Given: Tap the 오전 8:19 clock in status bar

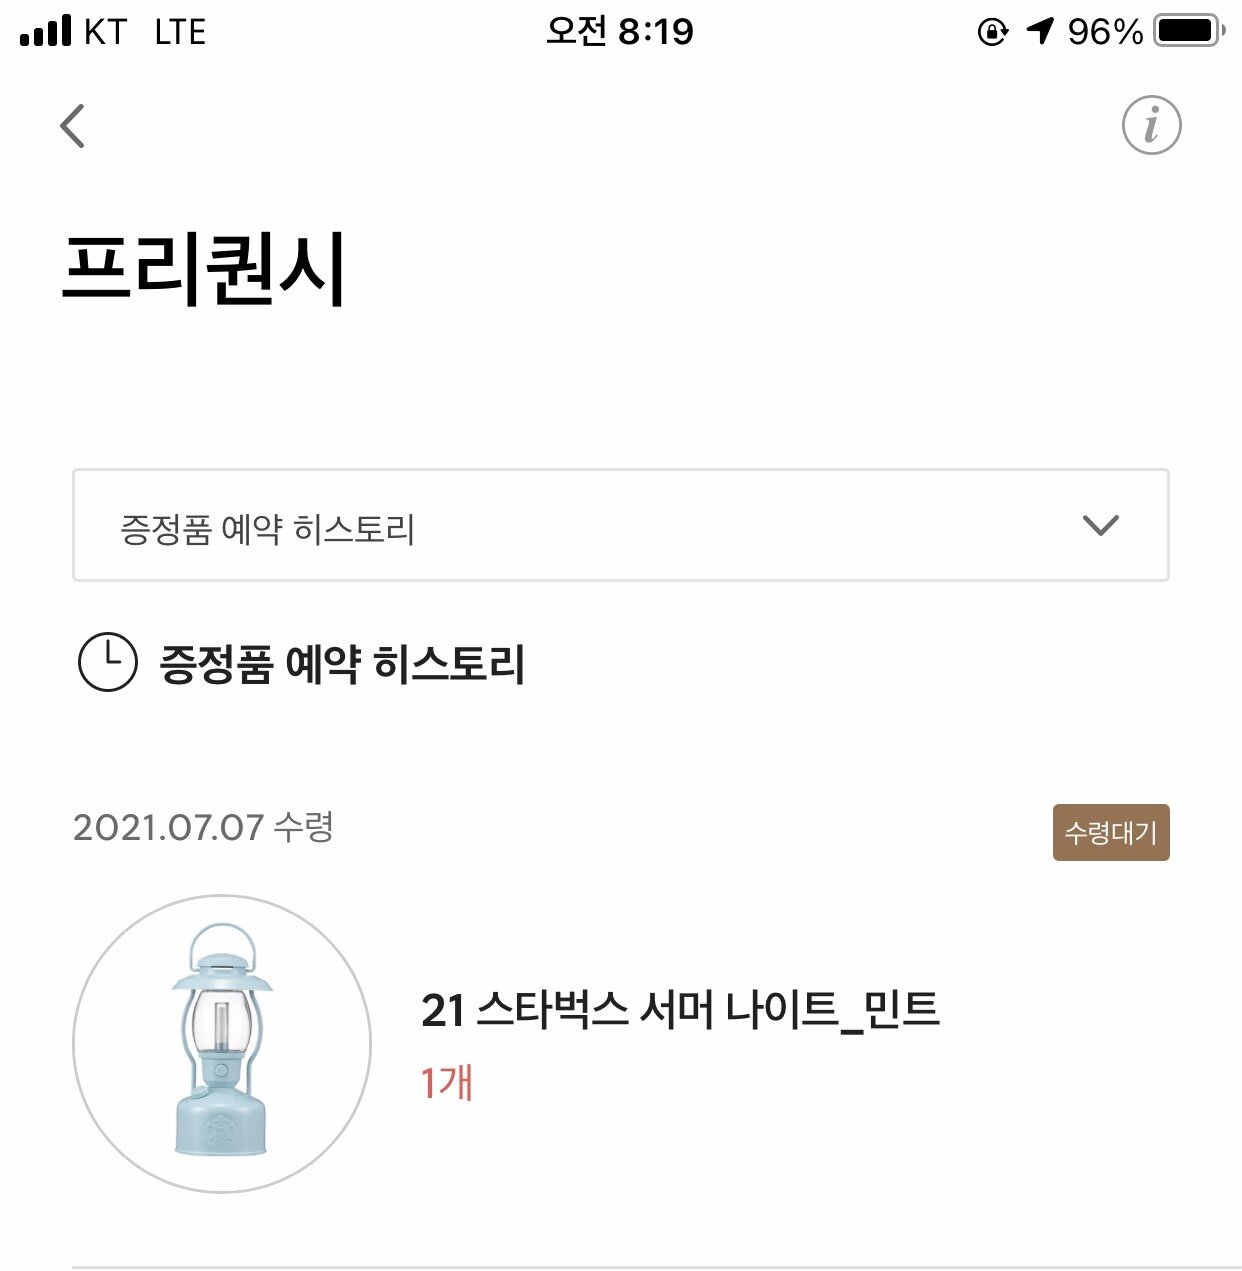Looking at the screenshot, I should (620, 31).
